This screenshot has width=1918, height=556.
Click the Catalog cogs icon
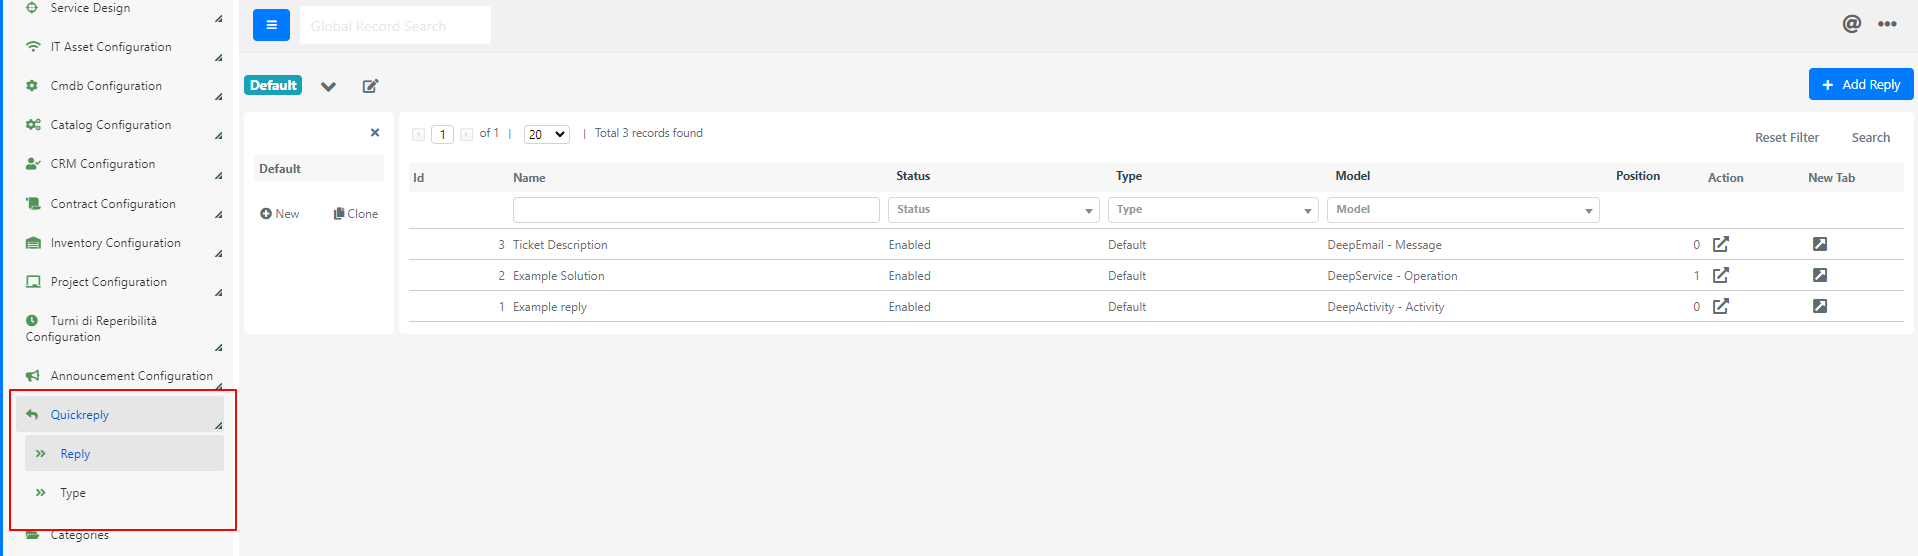(x=33, y=125)
